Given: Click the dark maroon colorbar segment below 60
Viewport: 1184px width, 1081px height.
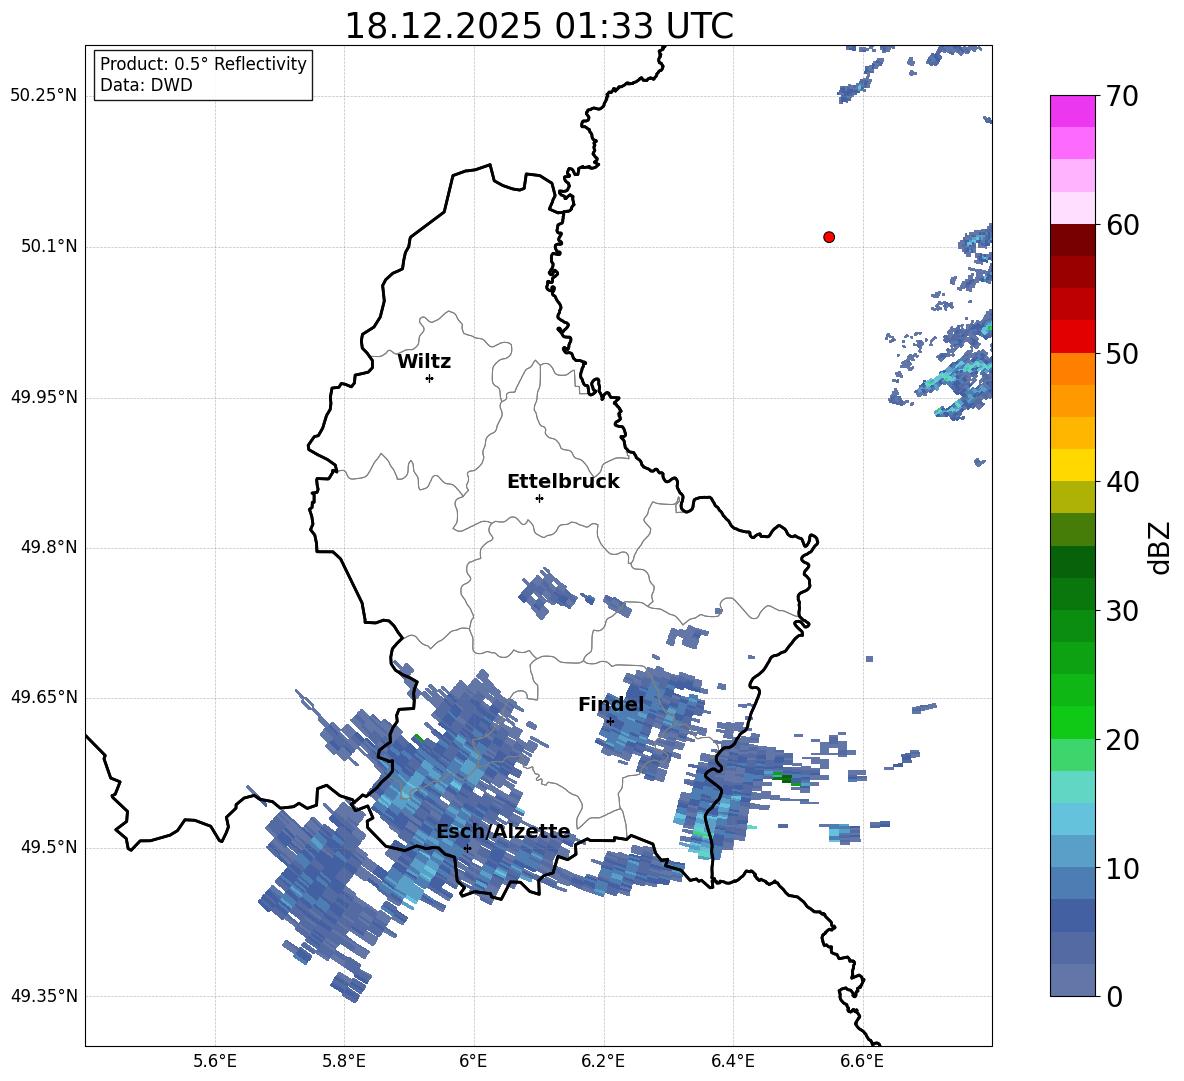Looking at the screenshot, I should 1072,240.
